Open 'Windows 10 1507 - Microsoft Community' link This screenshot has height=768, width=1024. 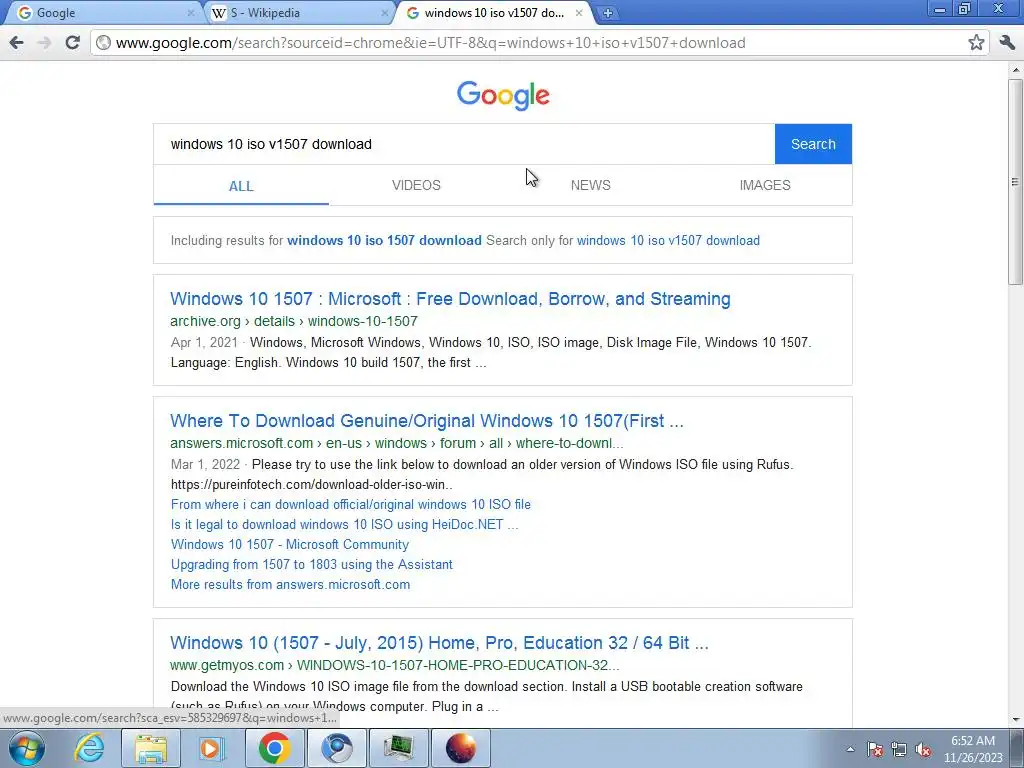click(x=290, y=545)
